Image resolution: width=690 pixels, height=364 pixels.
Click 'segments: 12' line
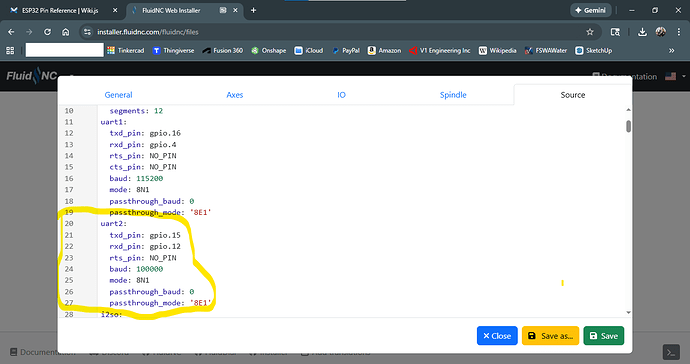(x=136, y=111)
